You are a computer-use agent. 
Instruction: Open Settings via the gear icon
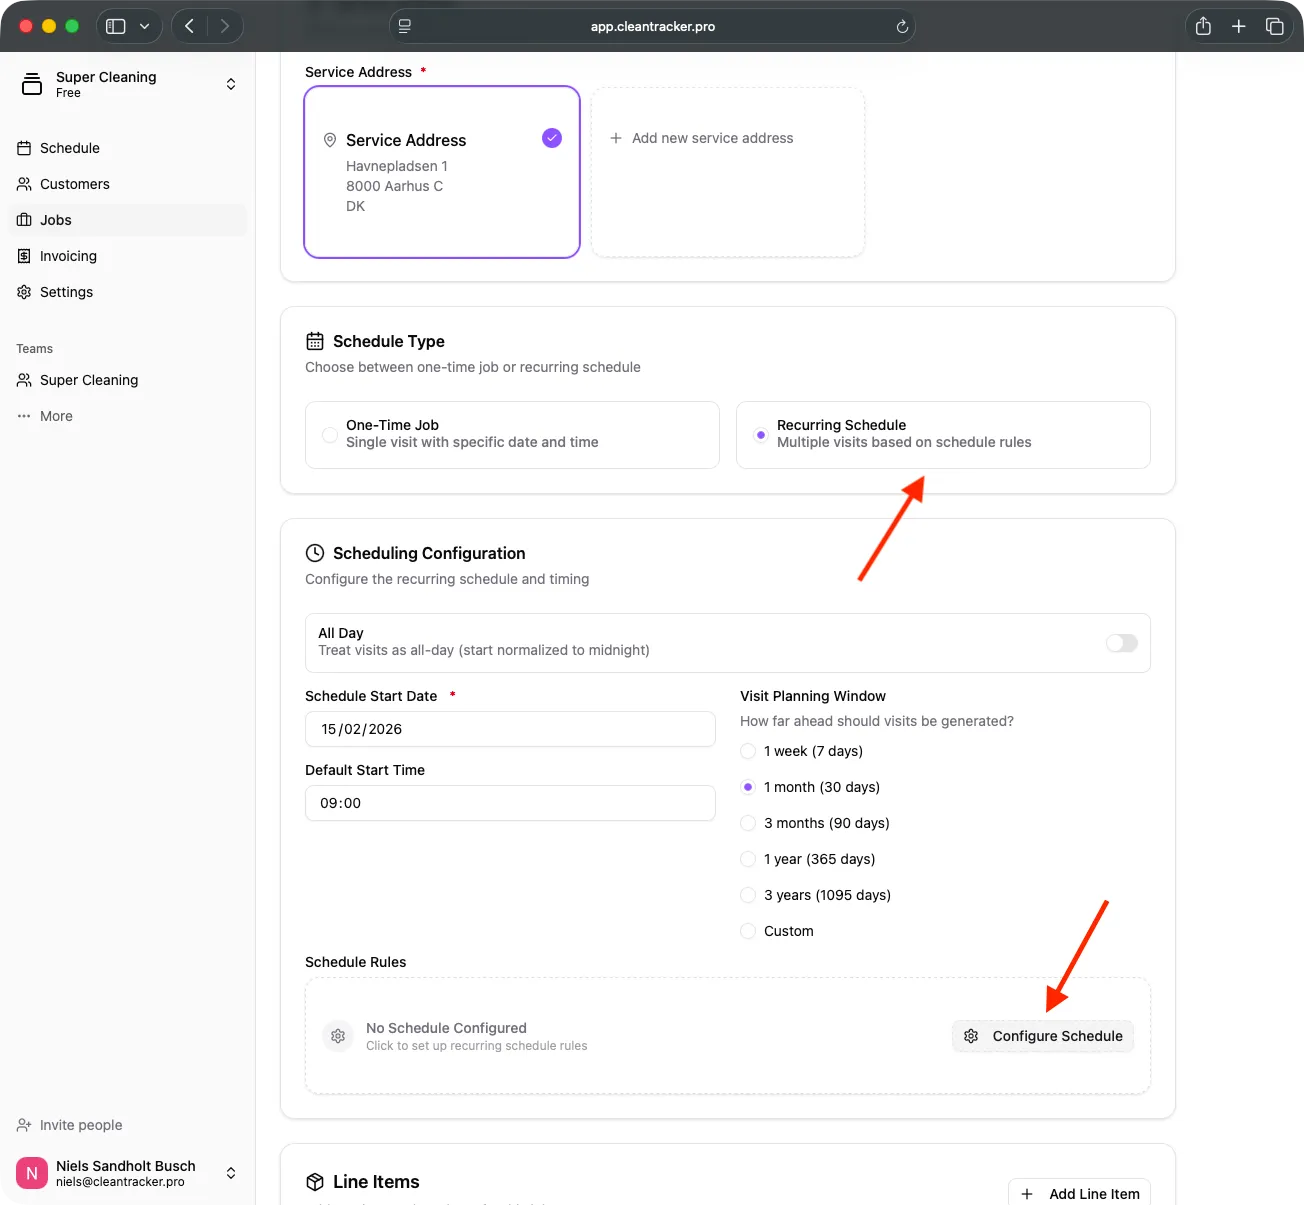(x=24, y=292)
